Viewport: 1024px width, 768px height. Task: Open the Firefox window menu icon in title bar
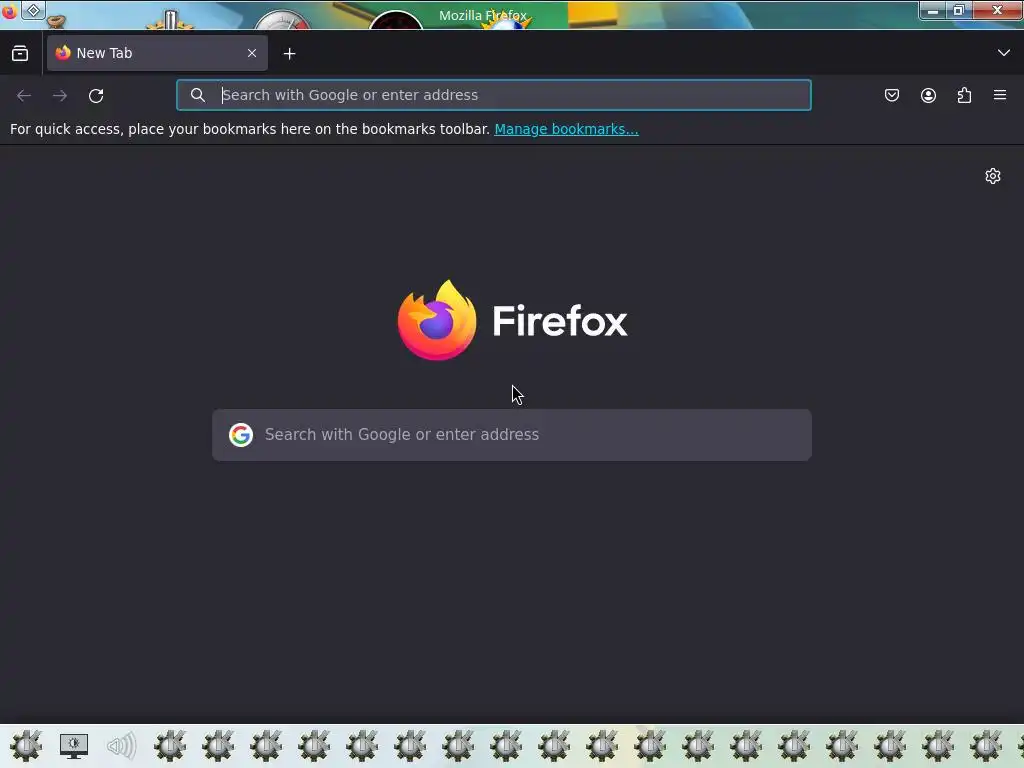[8, 11]
